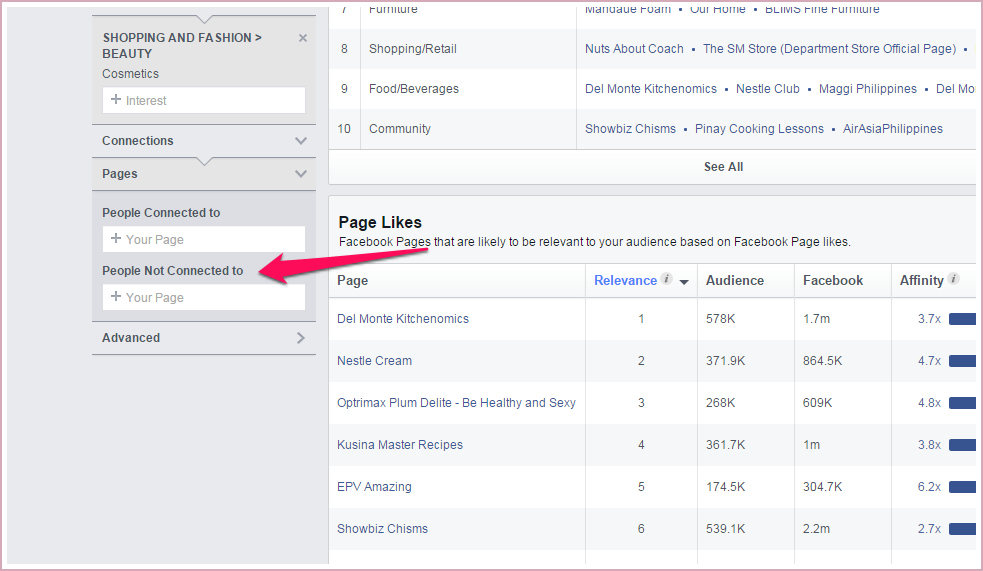Open the Nuts About Coach link

pyautogui.click(x=634, y=49)
